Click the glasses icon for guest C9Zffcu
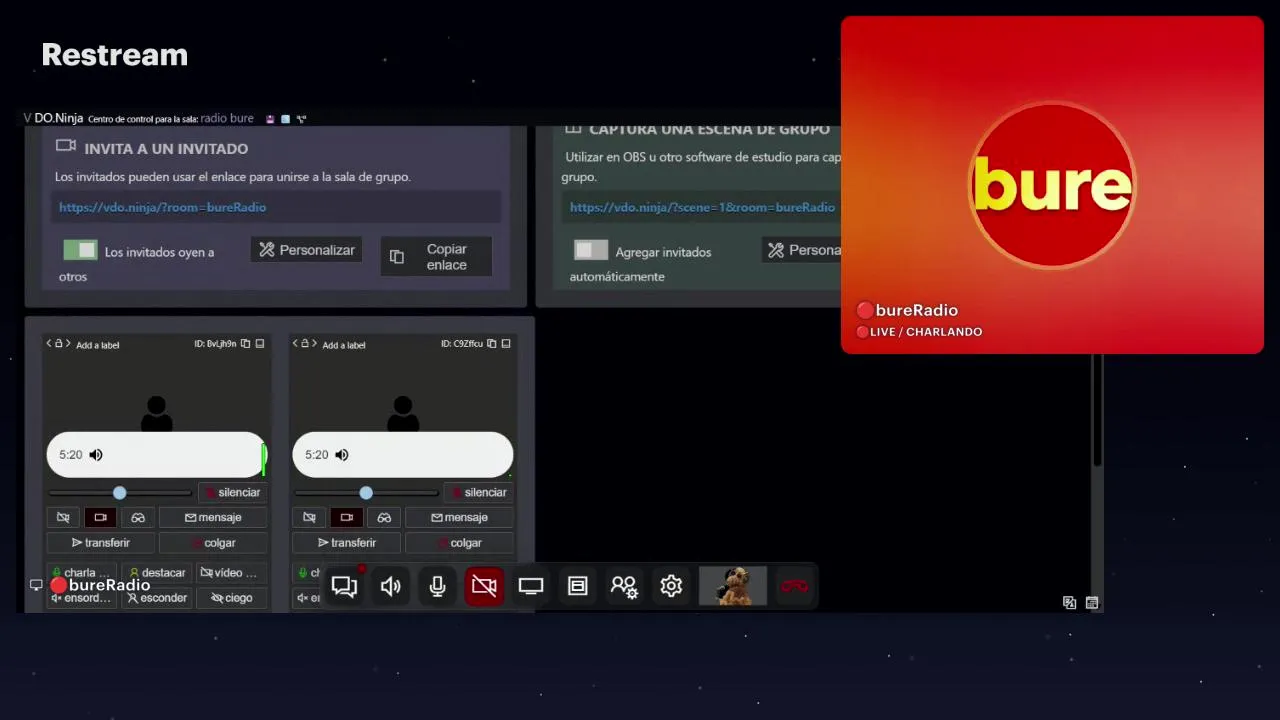 [384, 517]
